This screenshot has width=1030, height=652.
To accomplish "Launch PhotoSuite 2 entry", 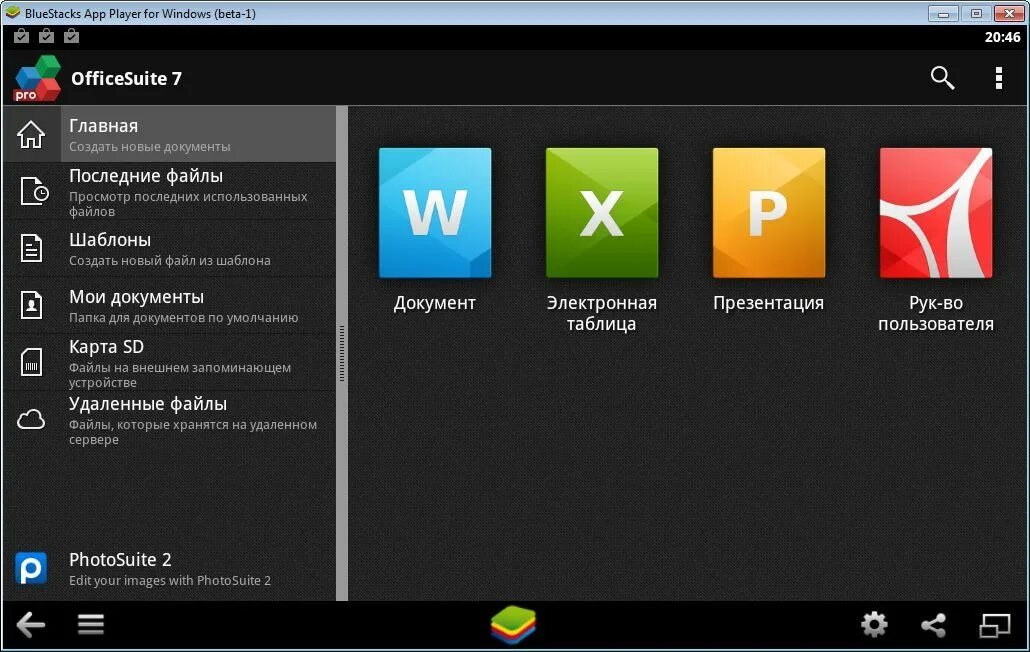I will [x=169, y=569].
